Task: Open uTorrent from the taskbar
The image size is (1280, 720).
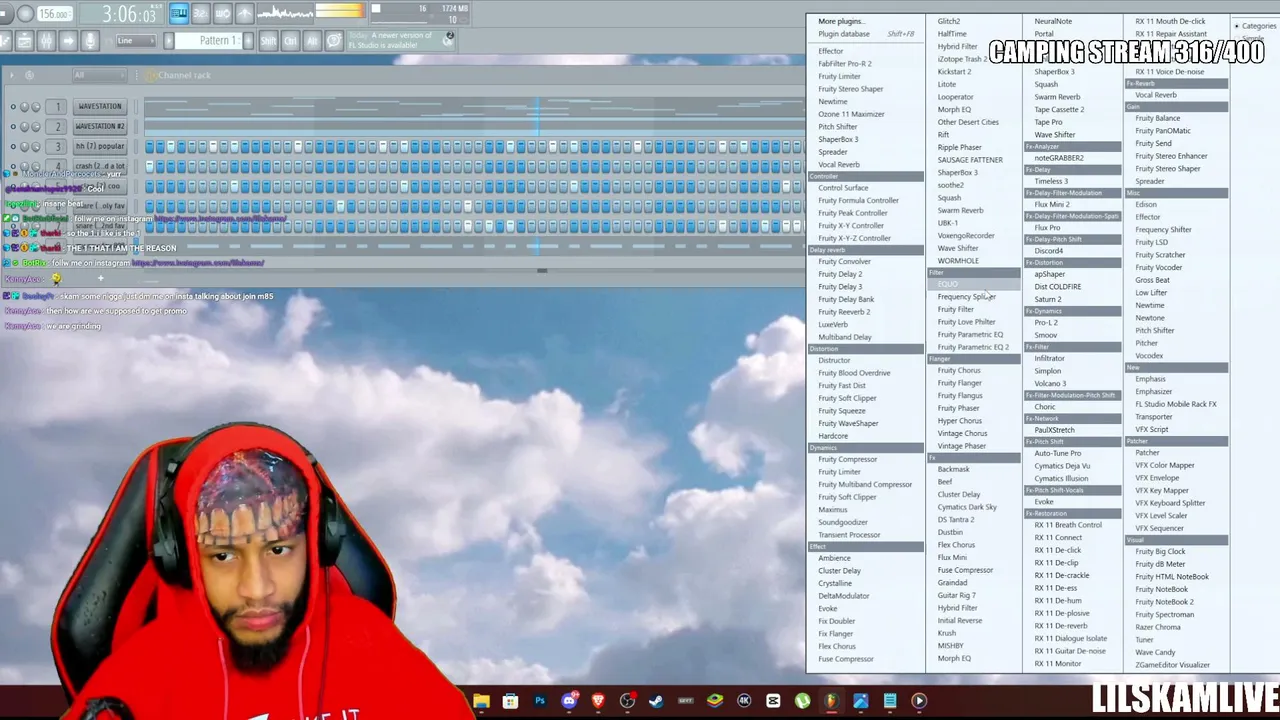Action: coord(802,701)
